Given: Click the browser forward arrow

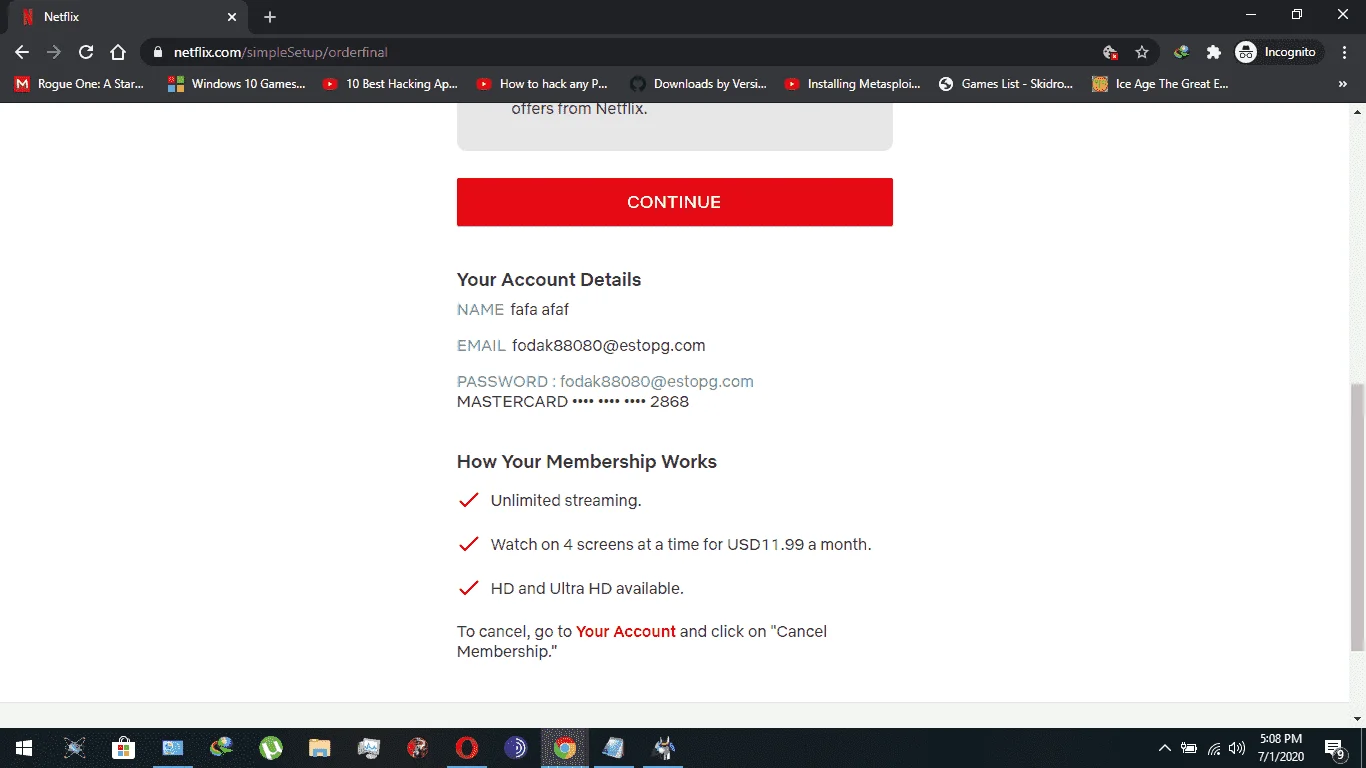Looking at the screenshot, I should pos(54,52).
